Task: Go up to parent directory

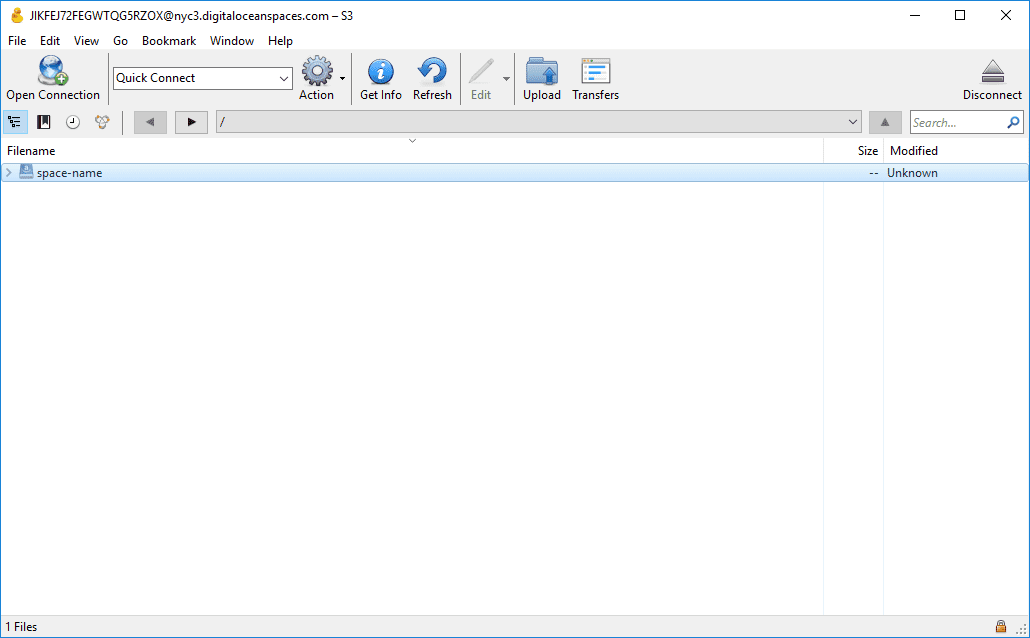Action: [x=885, y=122]
